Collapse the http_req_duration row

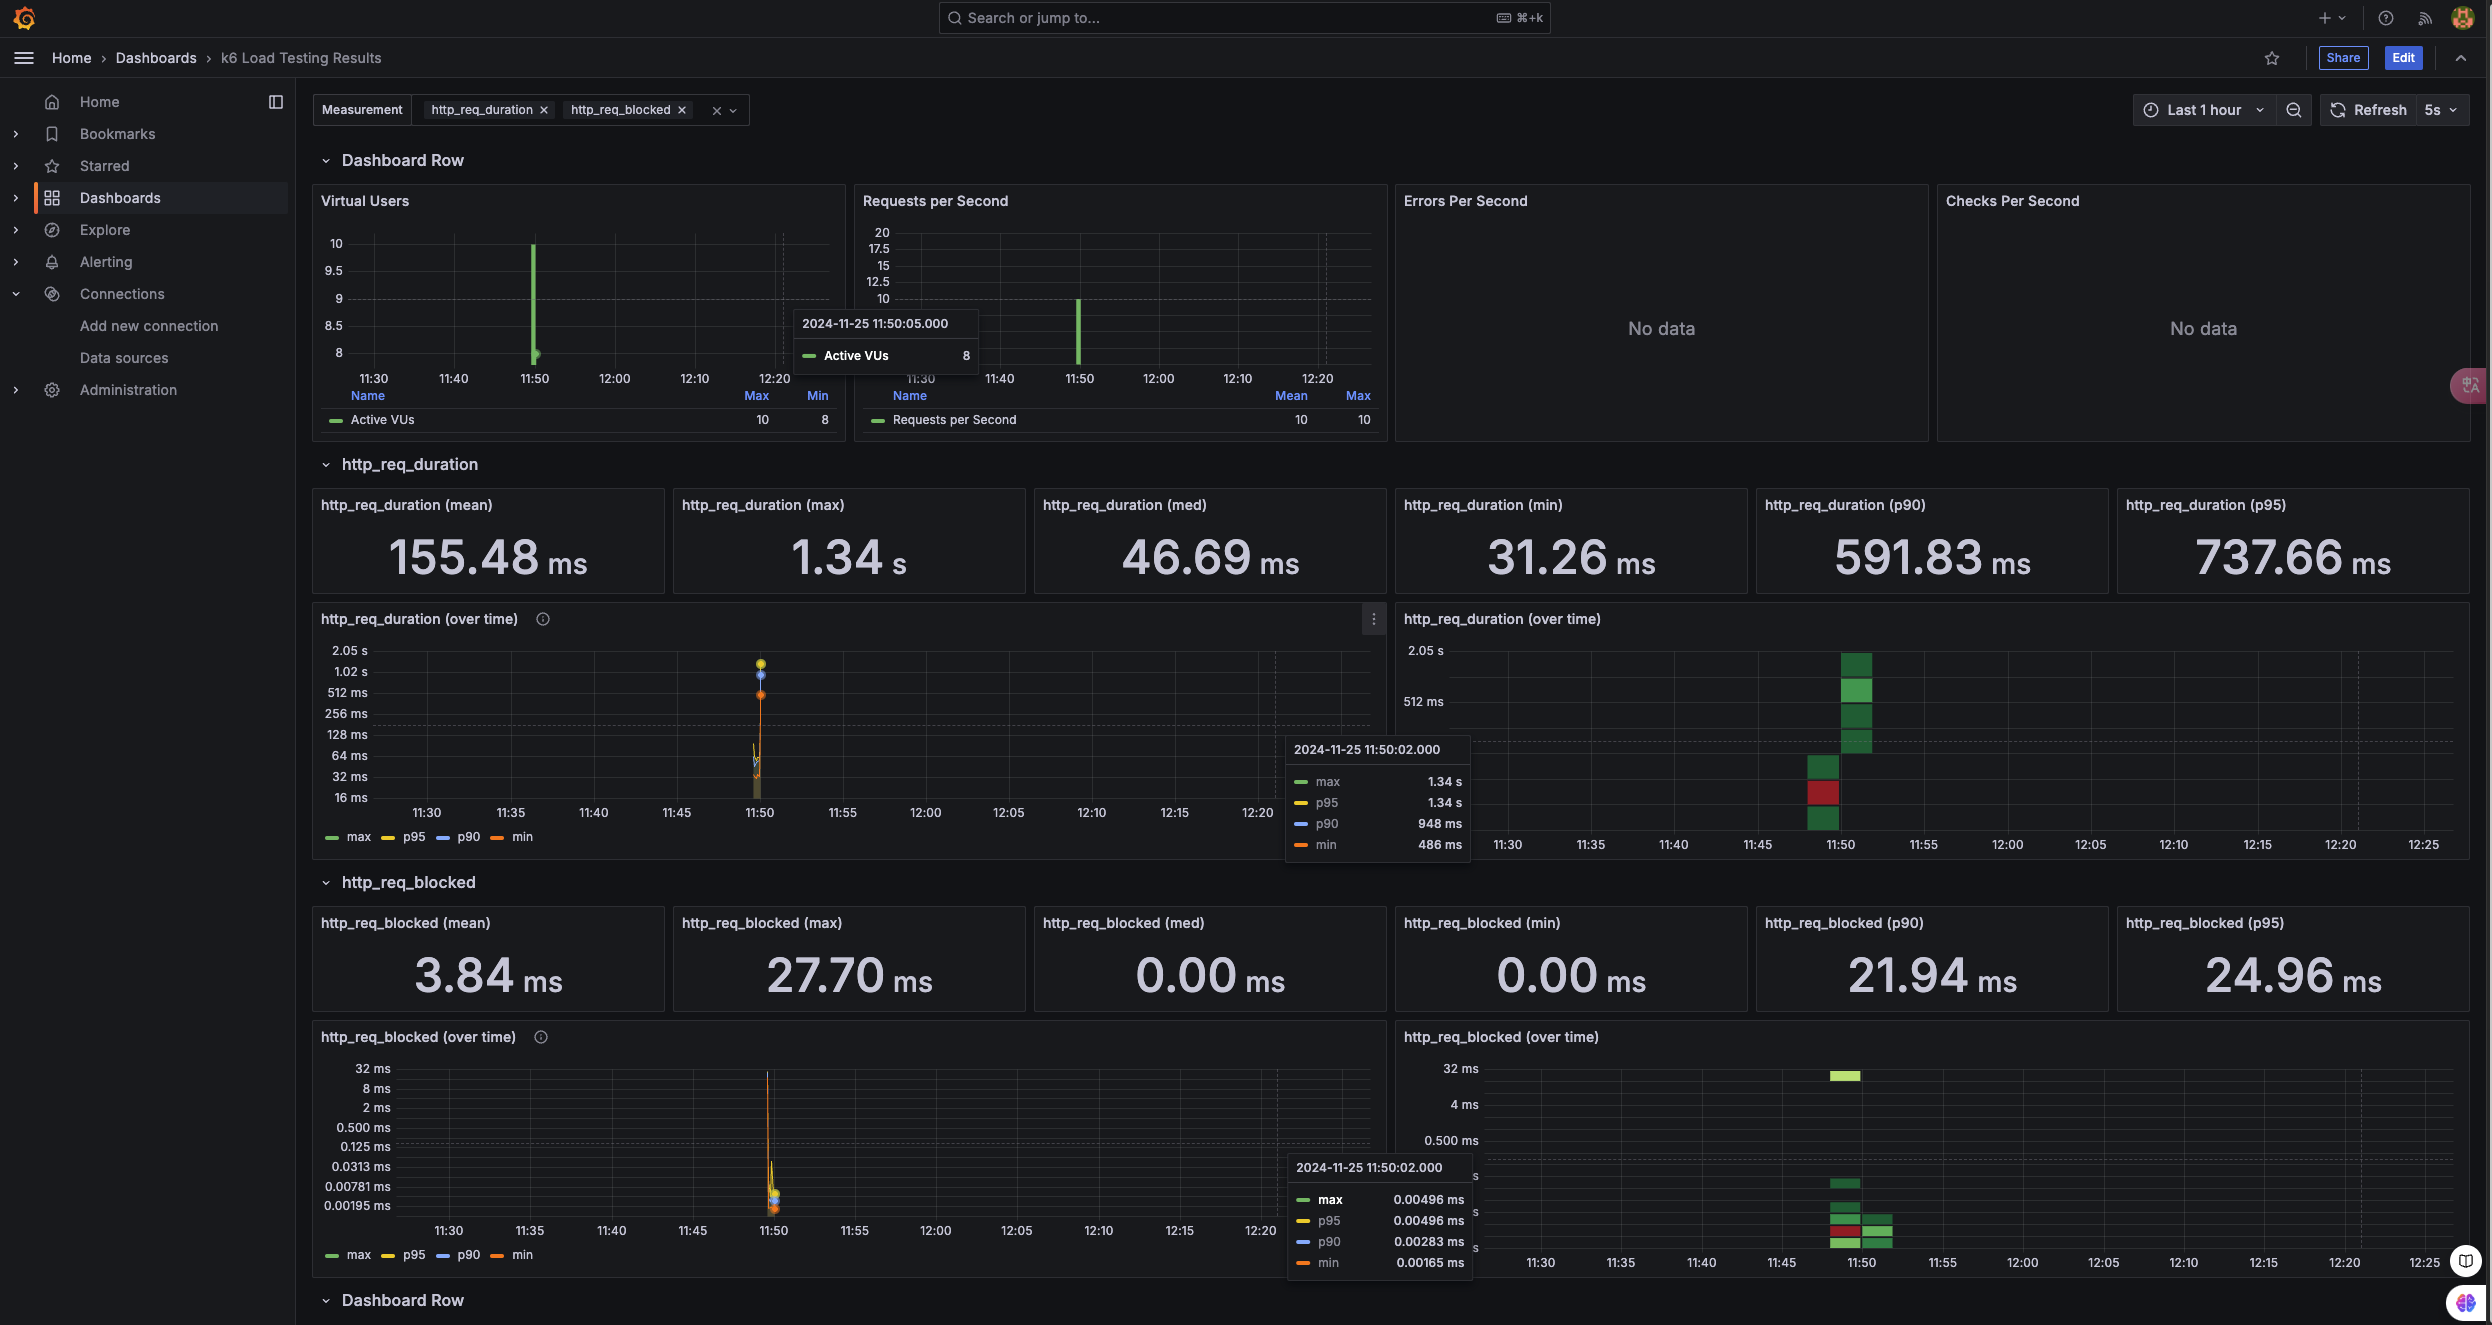tap(326, 465)
